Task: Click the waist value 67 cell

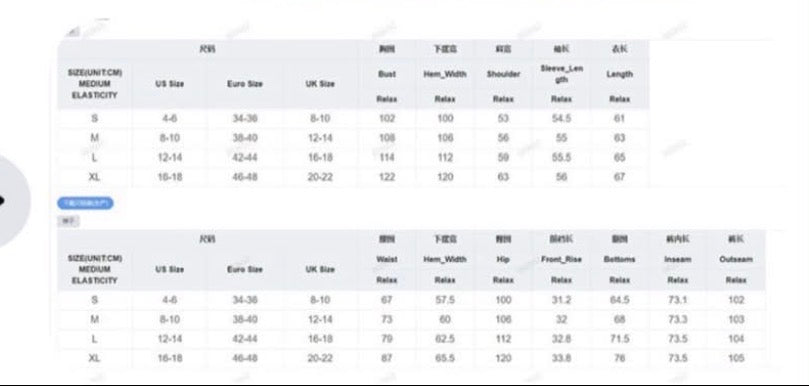Action: pos(387,300)
